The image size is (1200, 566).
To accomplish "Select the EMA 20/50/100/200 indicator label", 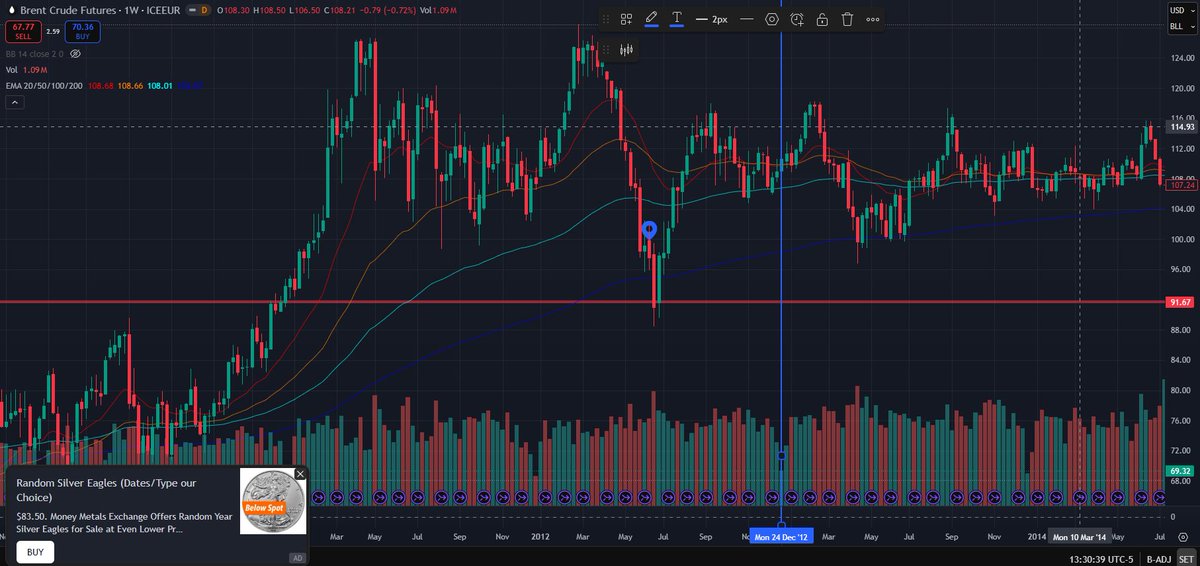I will click(x=45, y=86).
